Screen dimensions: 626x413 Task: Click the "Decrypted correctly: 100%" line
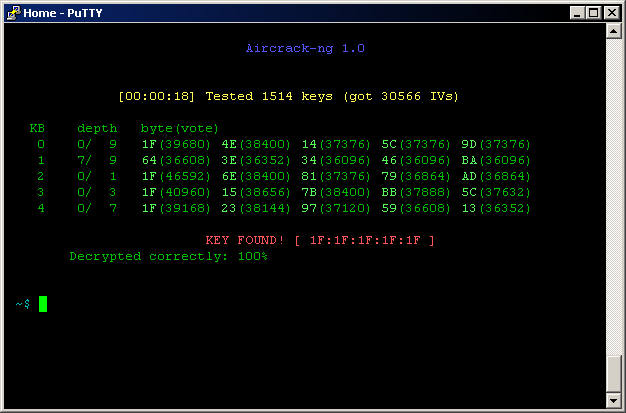168,256
